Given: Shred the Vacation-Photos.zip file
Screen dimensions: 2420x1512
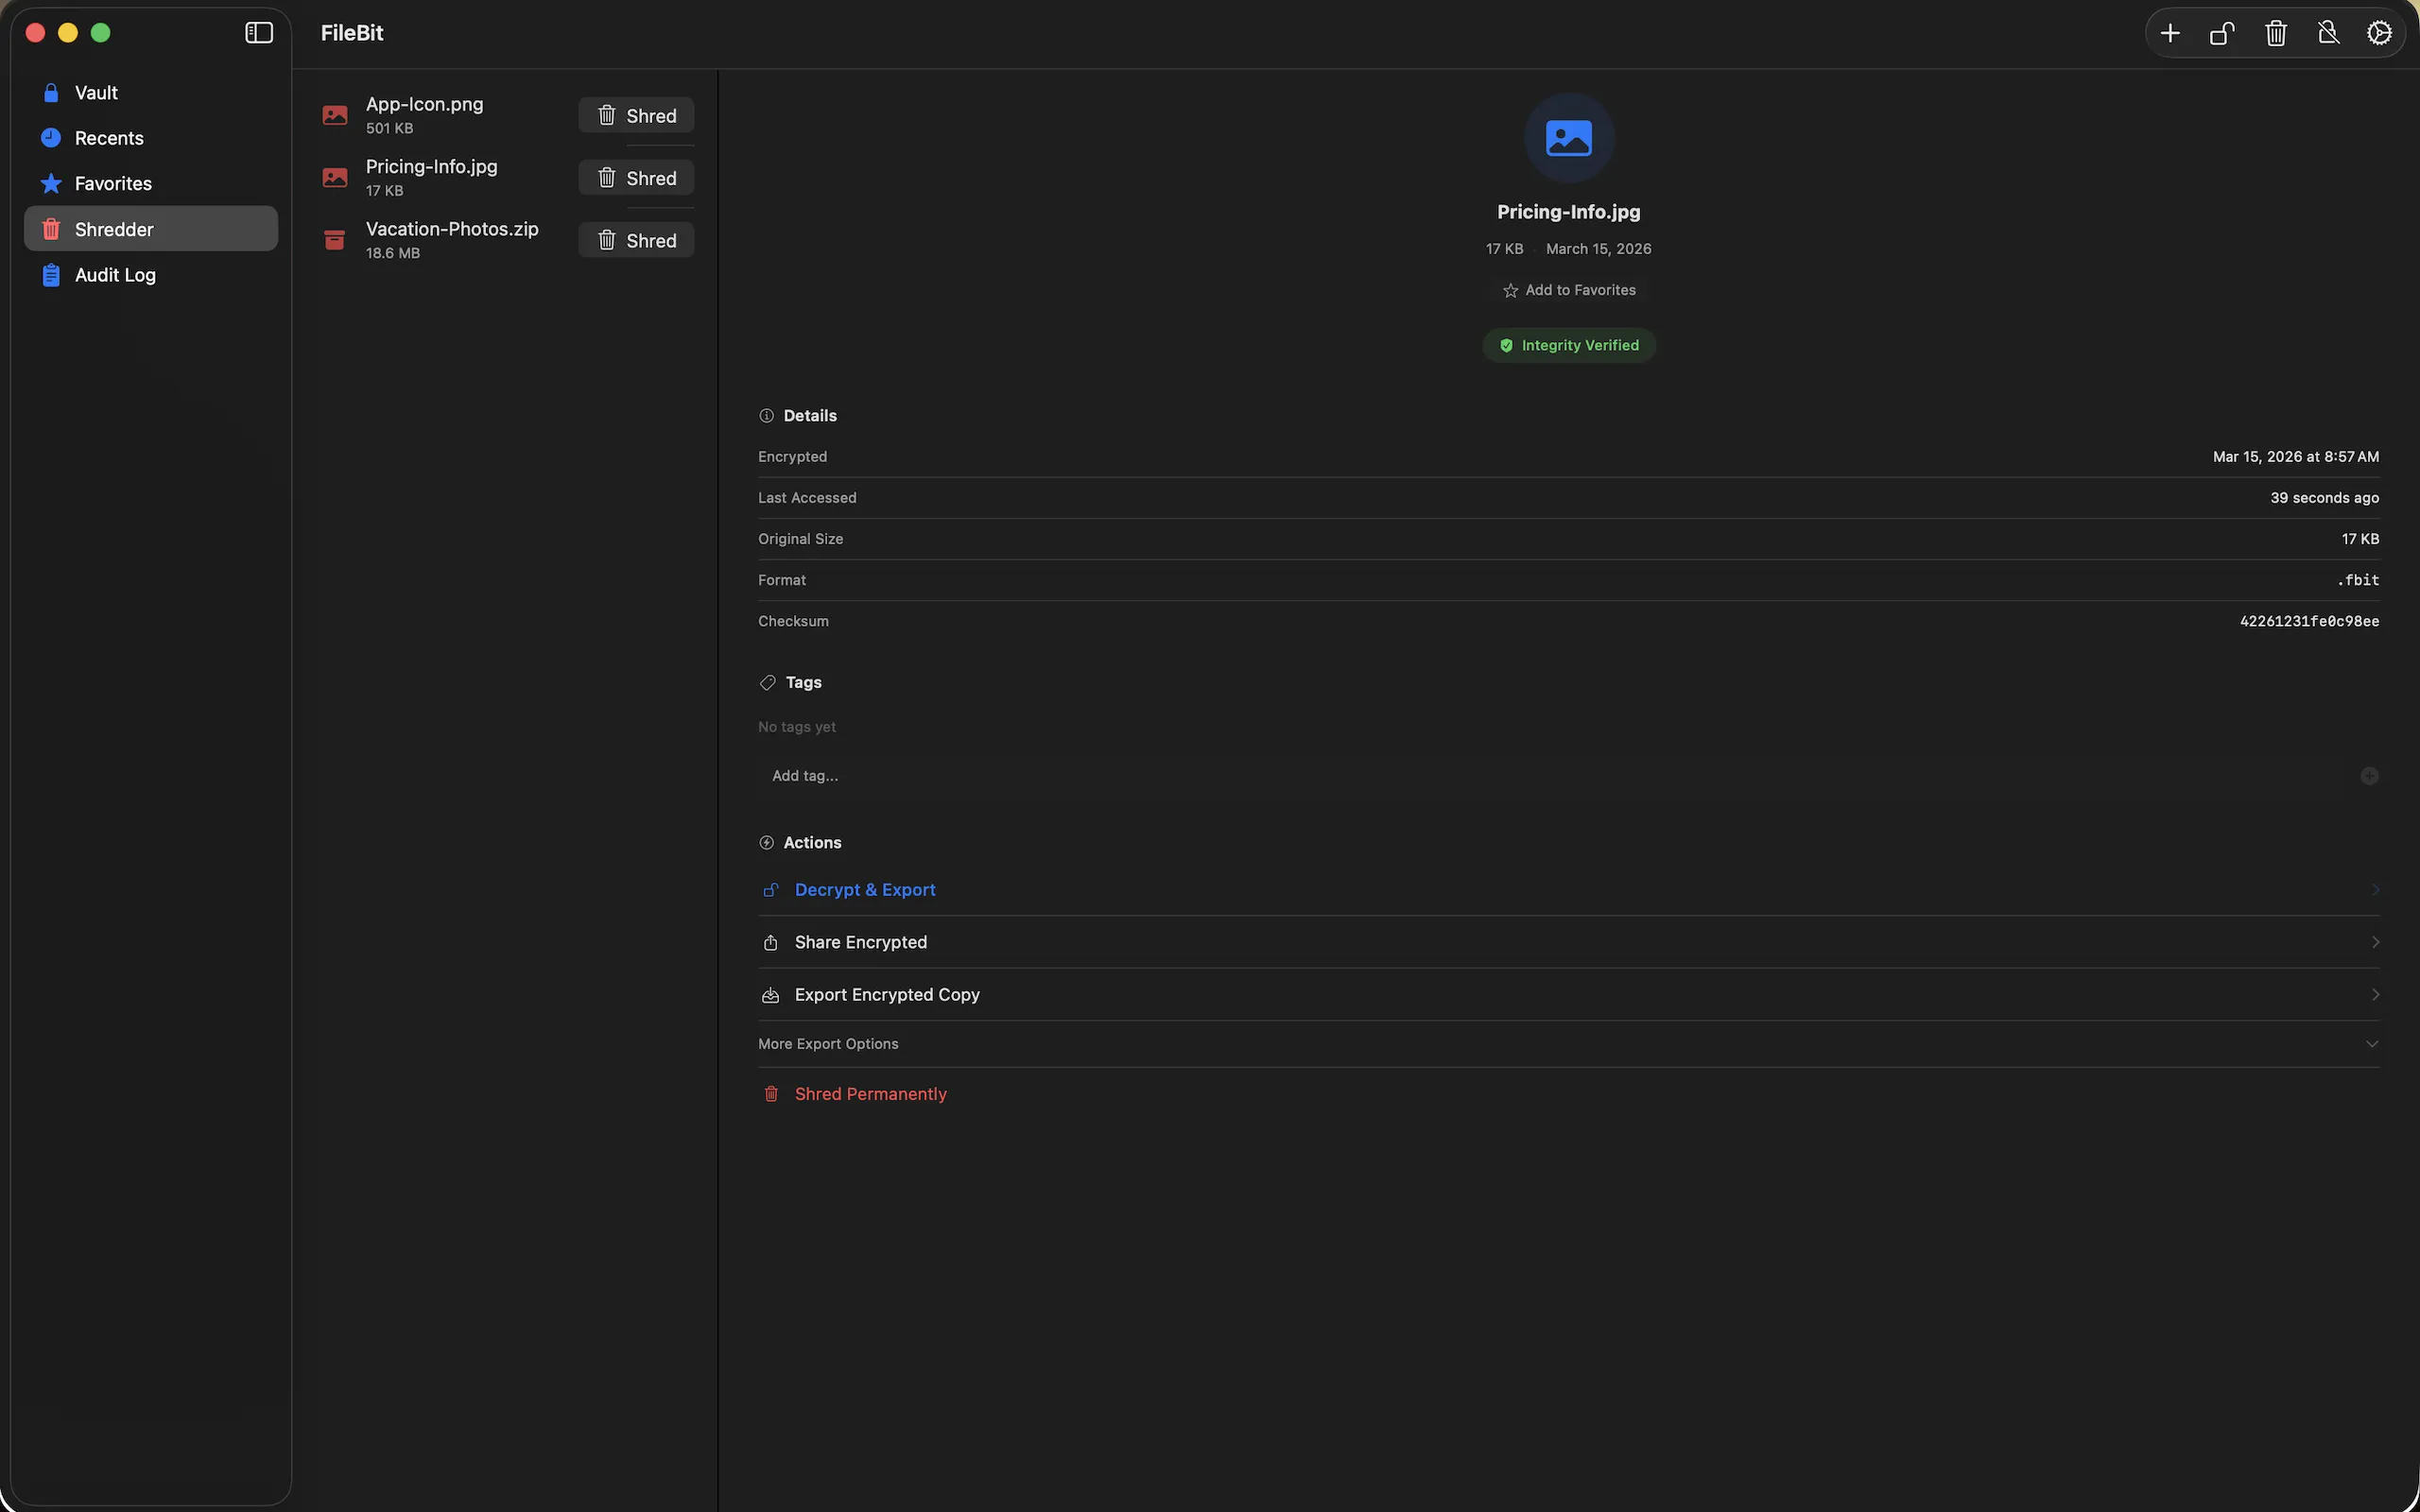Looking at the screenshot, I should pos(637,240).
